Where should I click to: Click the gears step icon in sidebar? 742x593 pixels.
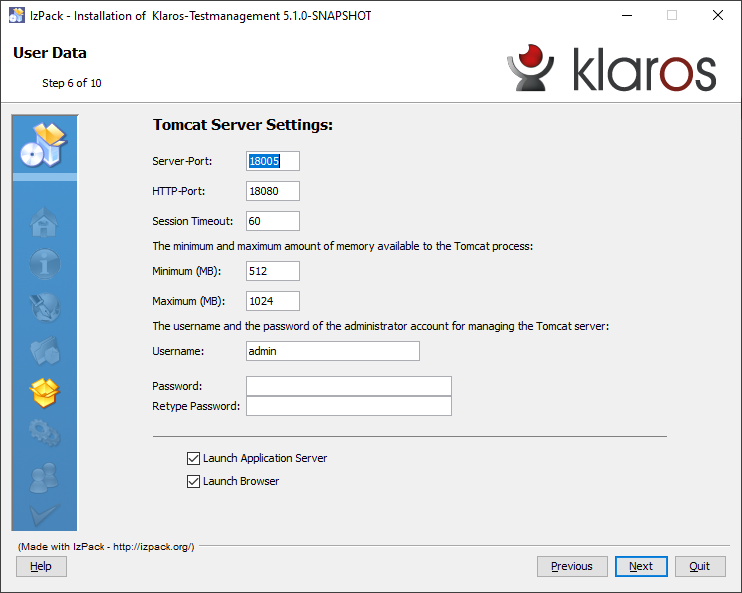45,435
